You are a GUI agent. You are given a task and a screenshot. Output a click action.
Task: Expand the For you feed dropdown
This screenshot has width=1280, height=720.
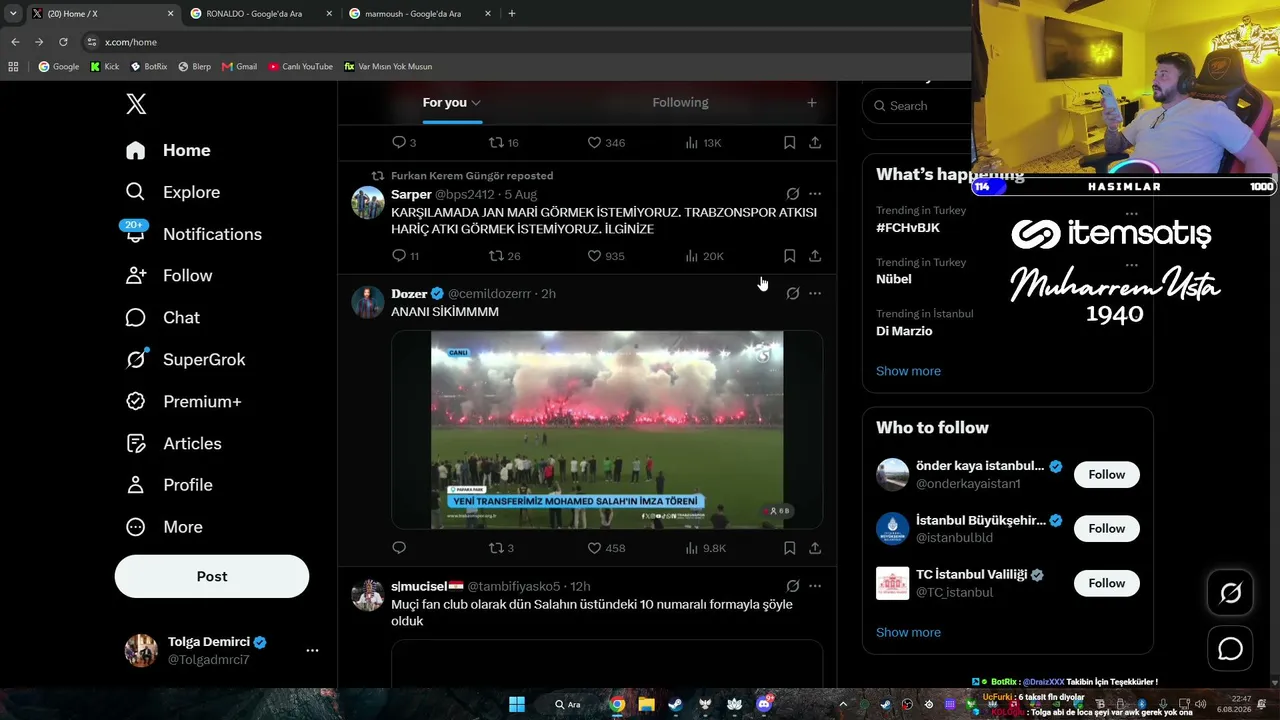point(476,103)
